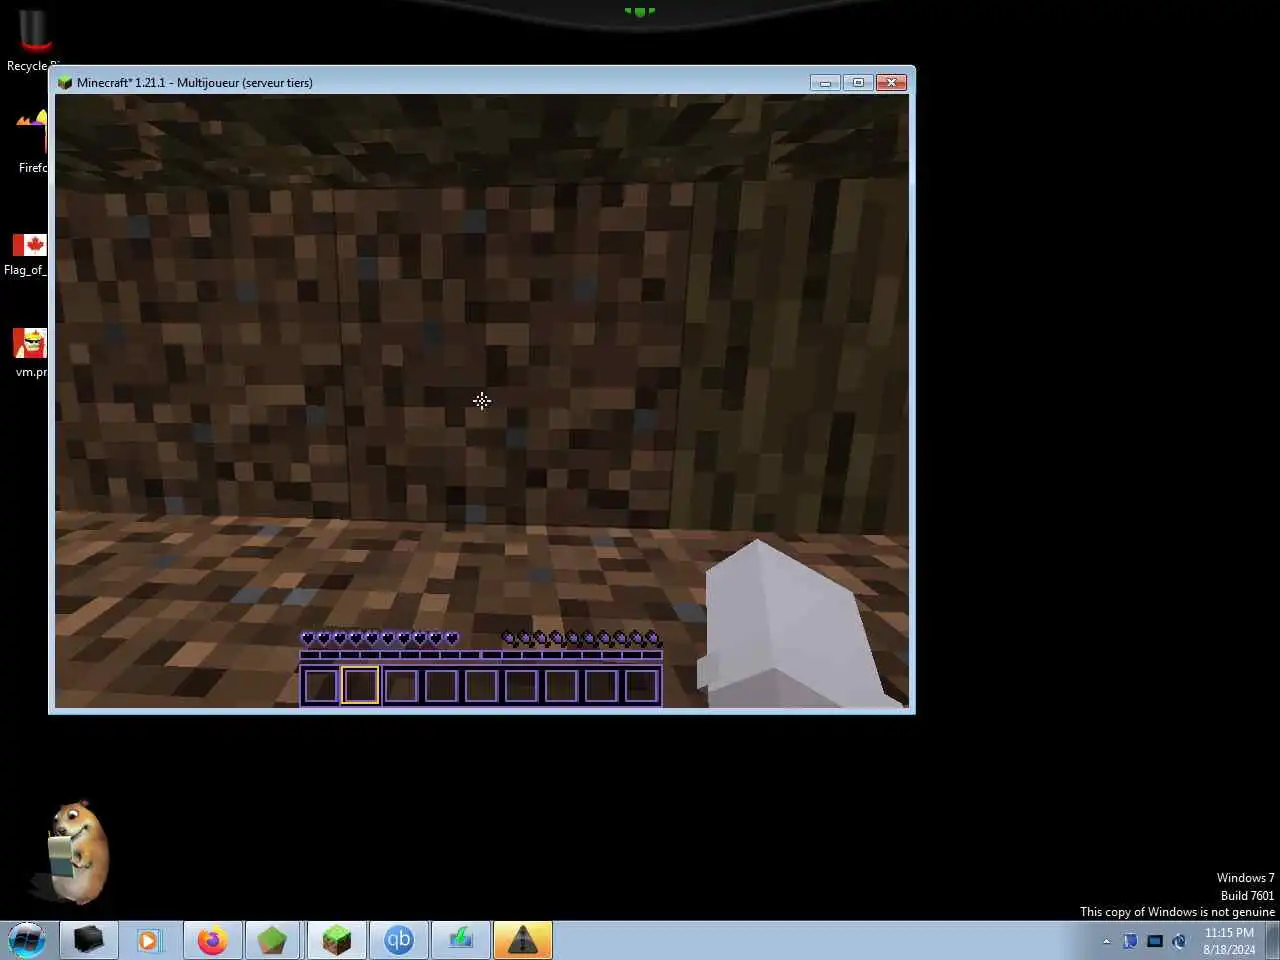Select the first hotbar slot in Minecraft
The height and width of the screenshot is (960, 1280).
point(320,686)
